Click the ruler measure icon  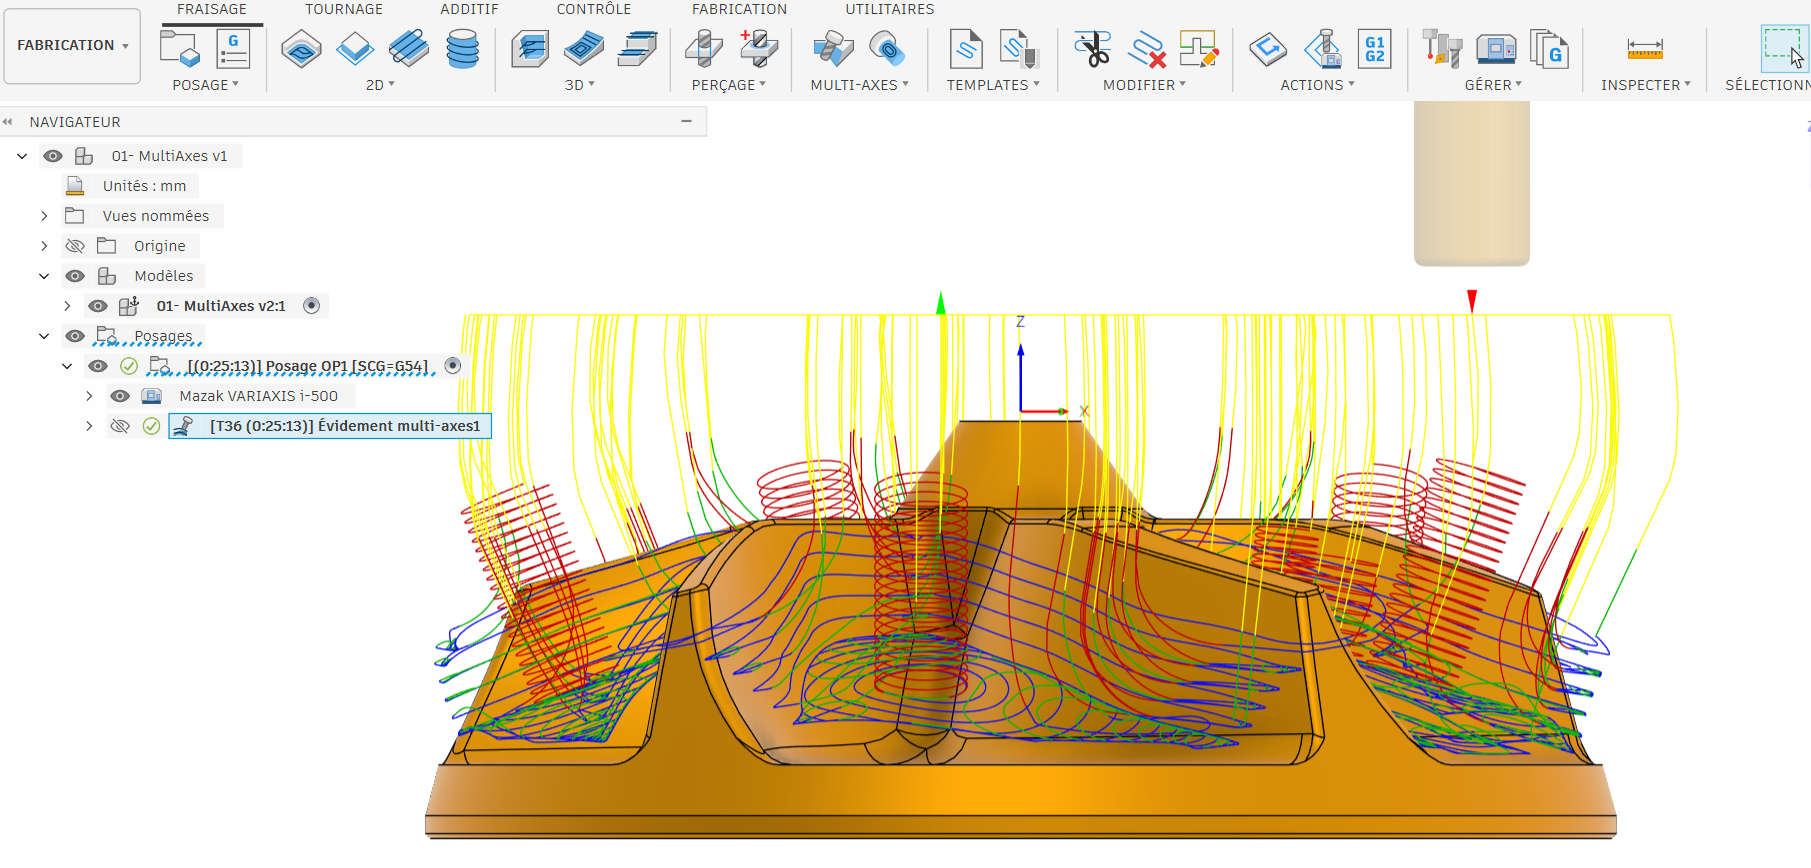pyautogui.click(x=1644, y=48)
